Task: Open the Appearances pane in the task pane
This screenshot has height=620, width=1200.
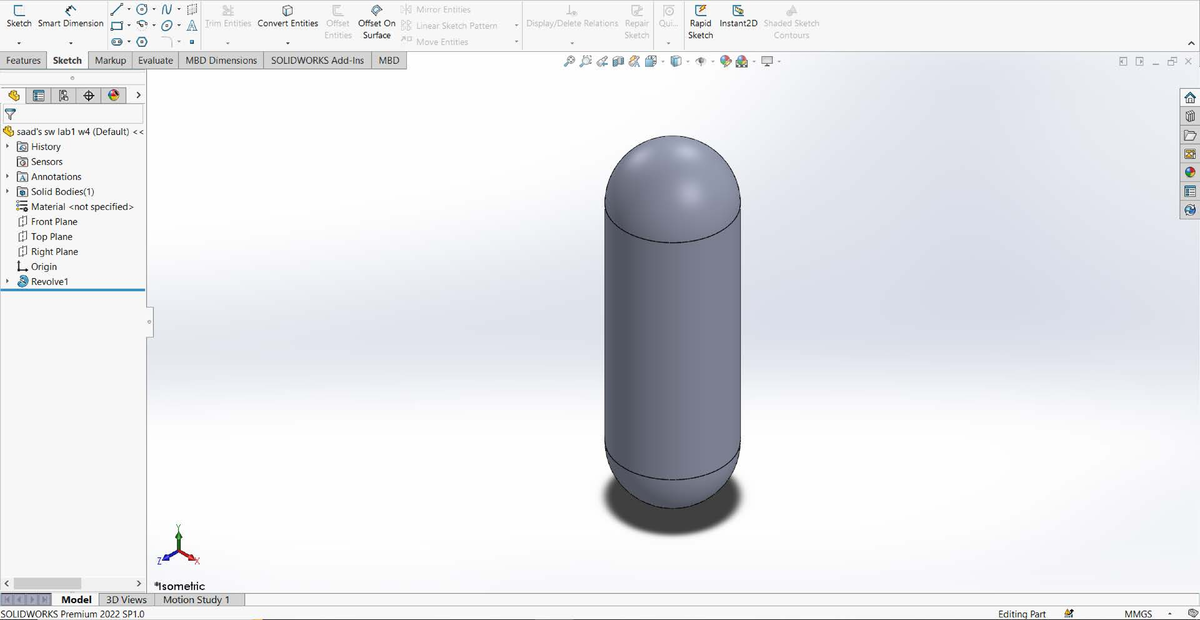Action: tap(1190, 172)
